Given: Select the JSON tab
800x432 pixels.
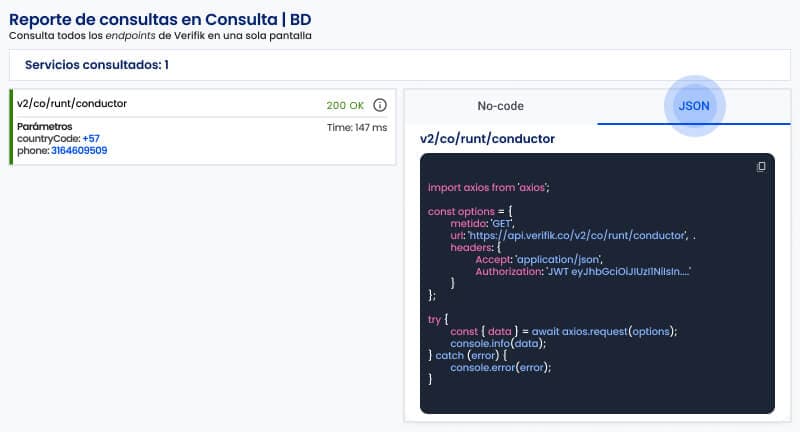Looking at the screenshot, I should (x=694, y=106).
